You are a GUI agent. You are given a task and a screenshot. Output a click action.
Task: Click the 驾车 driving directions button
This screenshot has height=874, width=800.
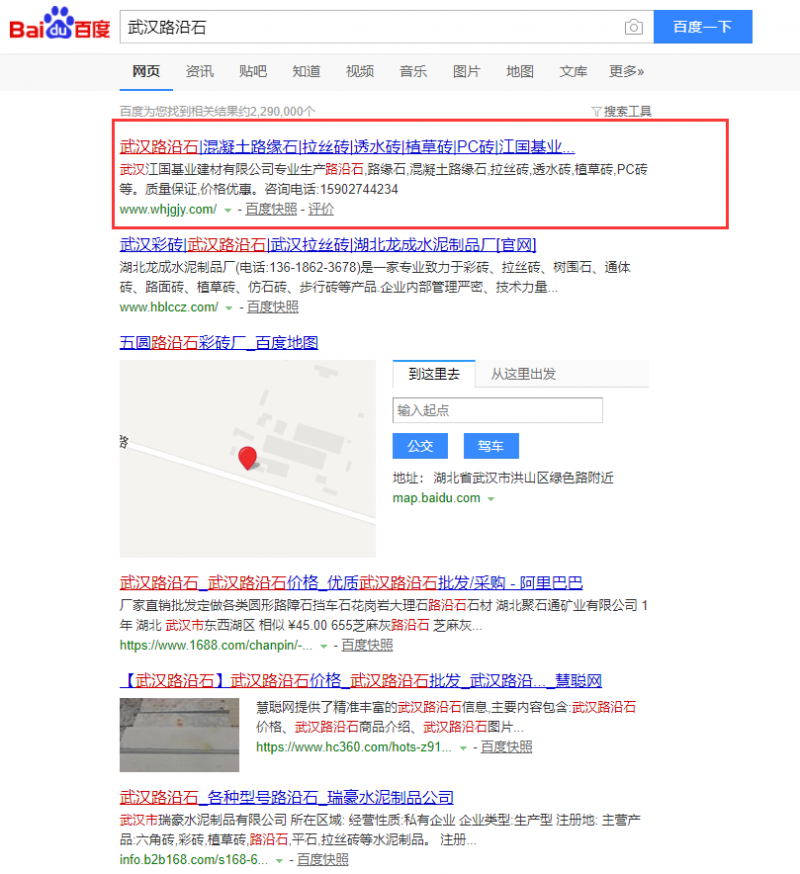pyautogui.click(x=491, y=446)
